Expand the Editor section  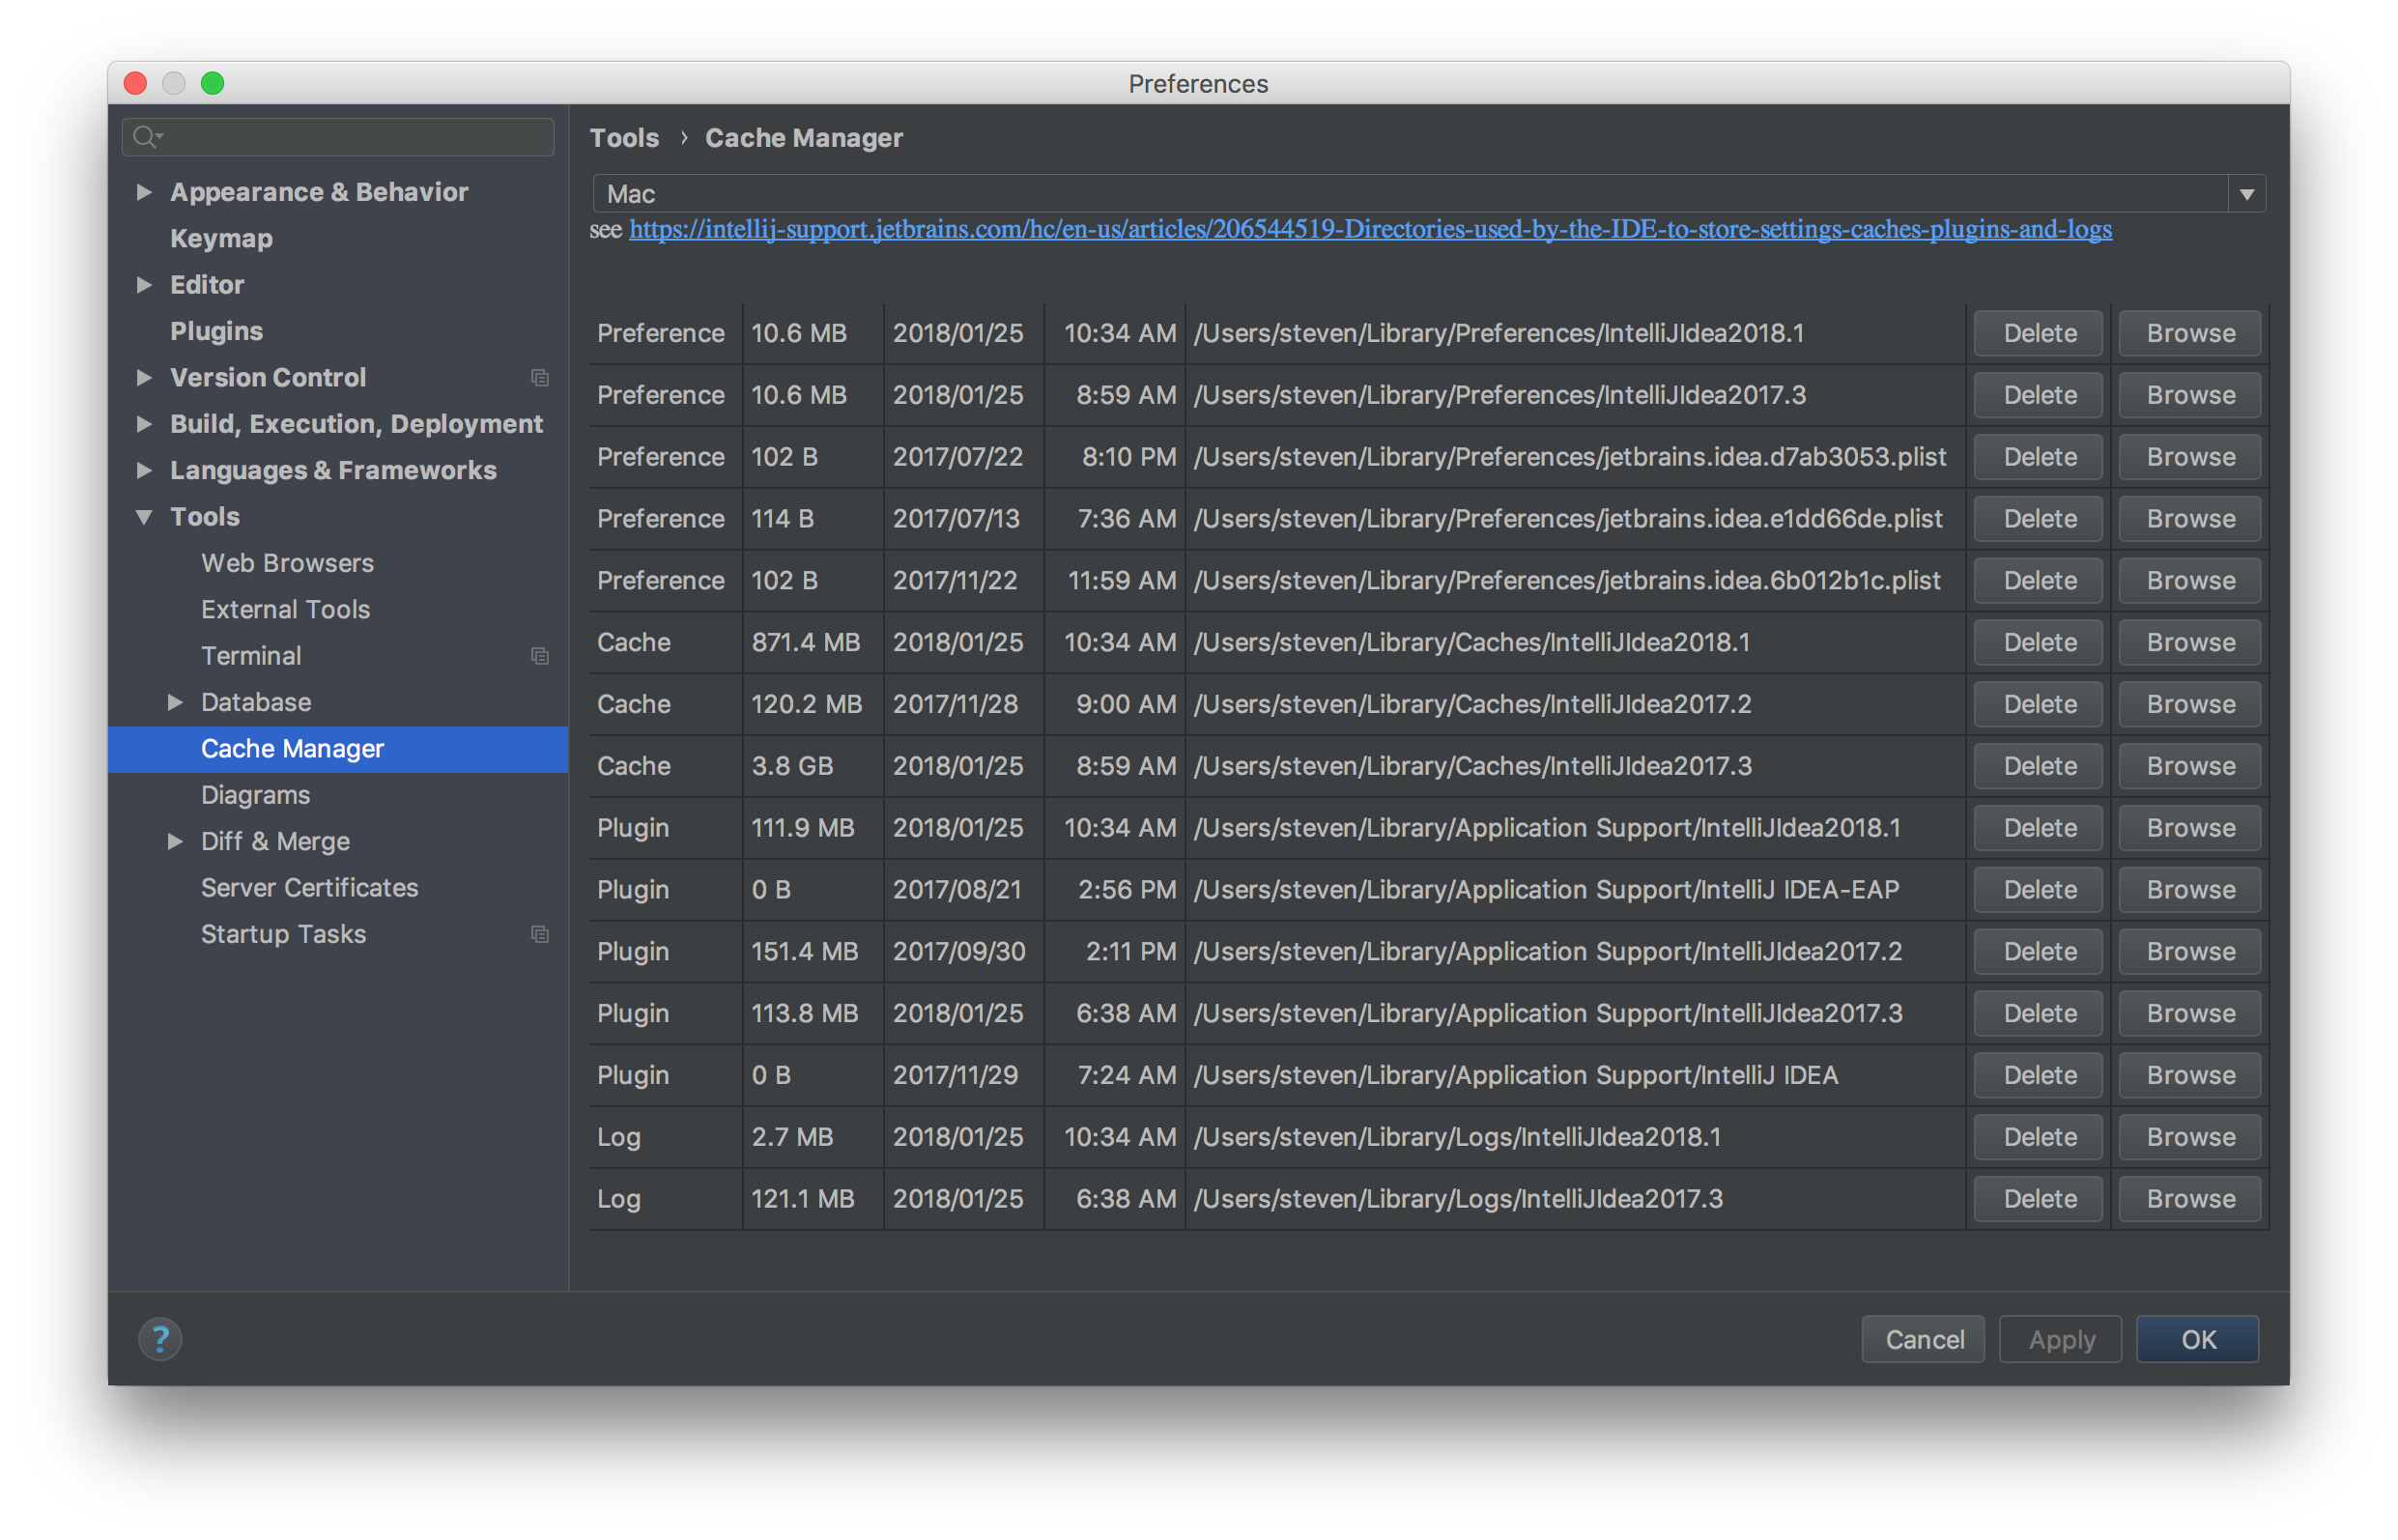[144, 285]
